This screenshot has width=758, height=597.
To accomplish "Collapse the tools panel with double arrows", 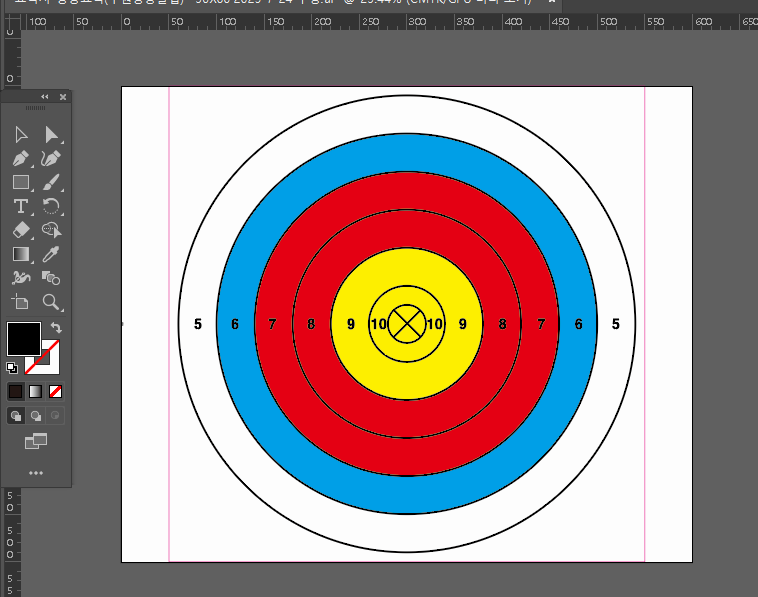I will (x=44, y=97).
